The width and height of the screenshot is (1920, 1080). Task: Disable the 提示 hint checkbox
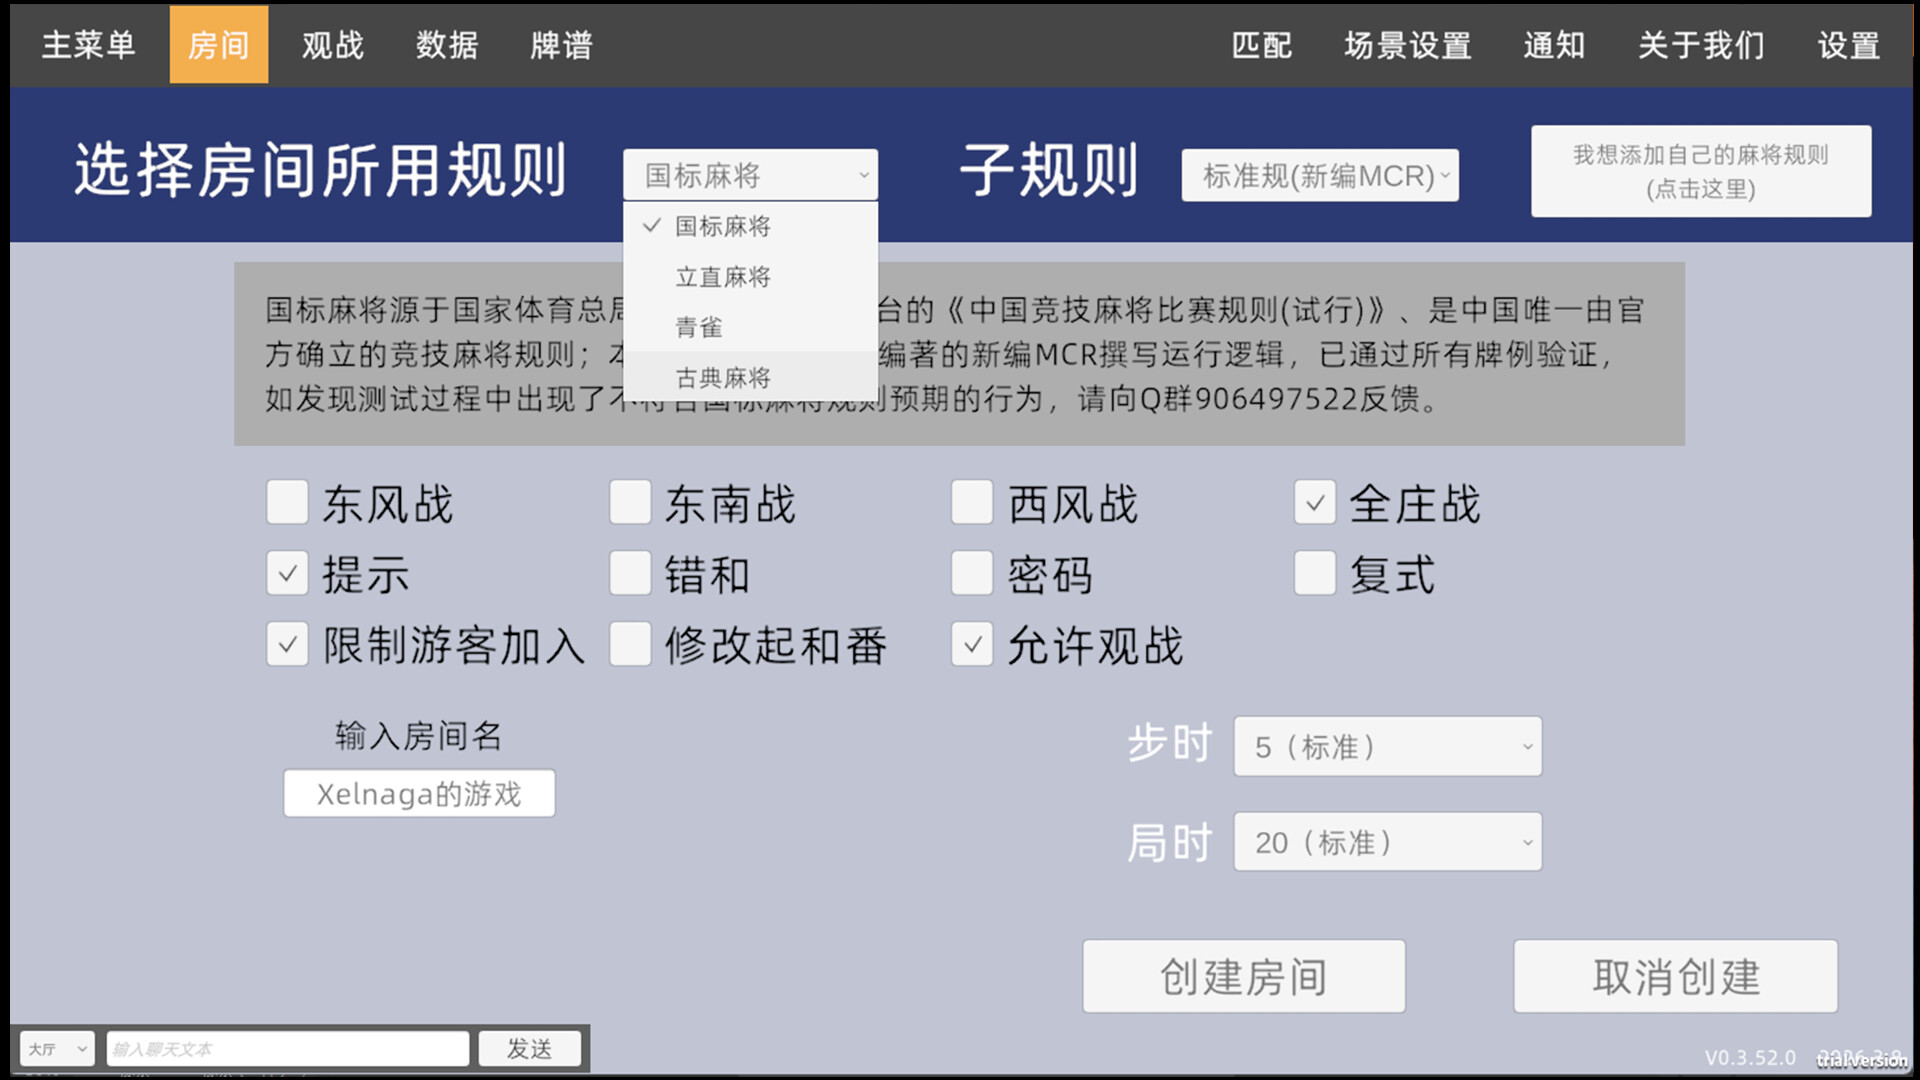coord(287,574)
